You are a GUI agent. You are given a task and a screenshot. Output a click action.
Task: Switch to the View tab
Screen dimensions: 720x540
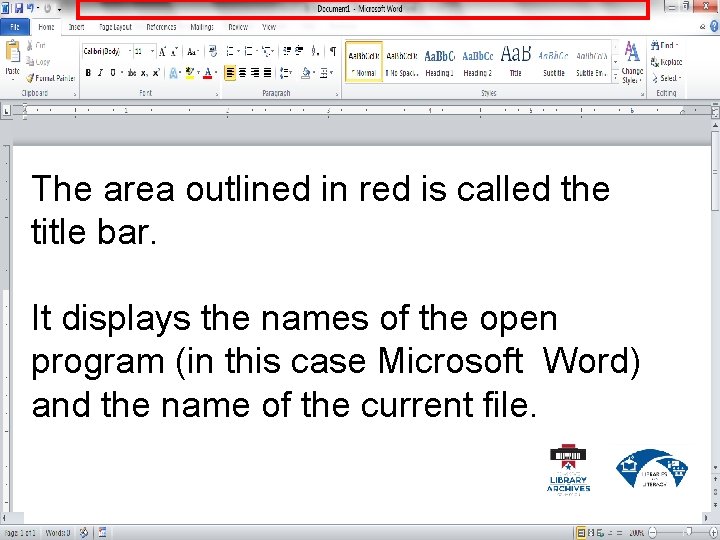269,27
